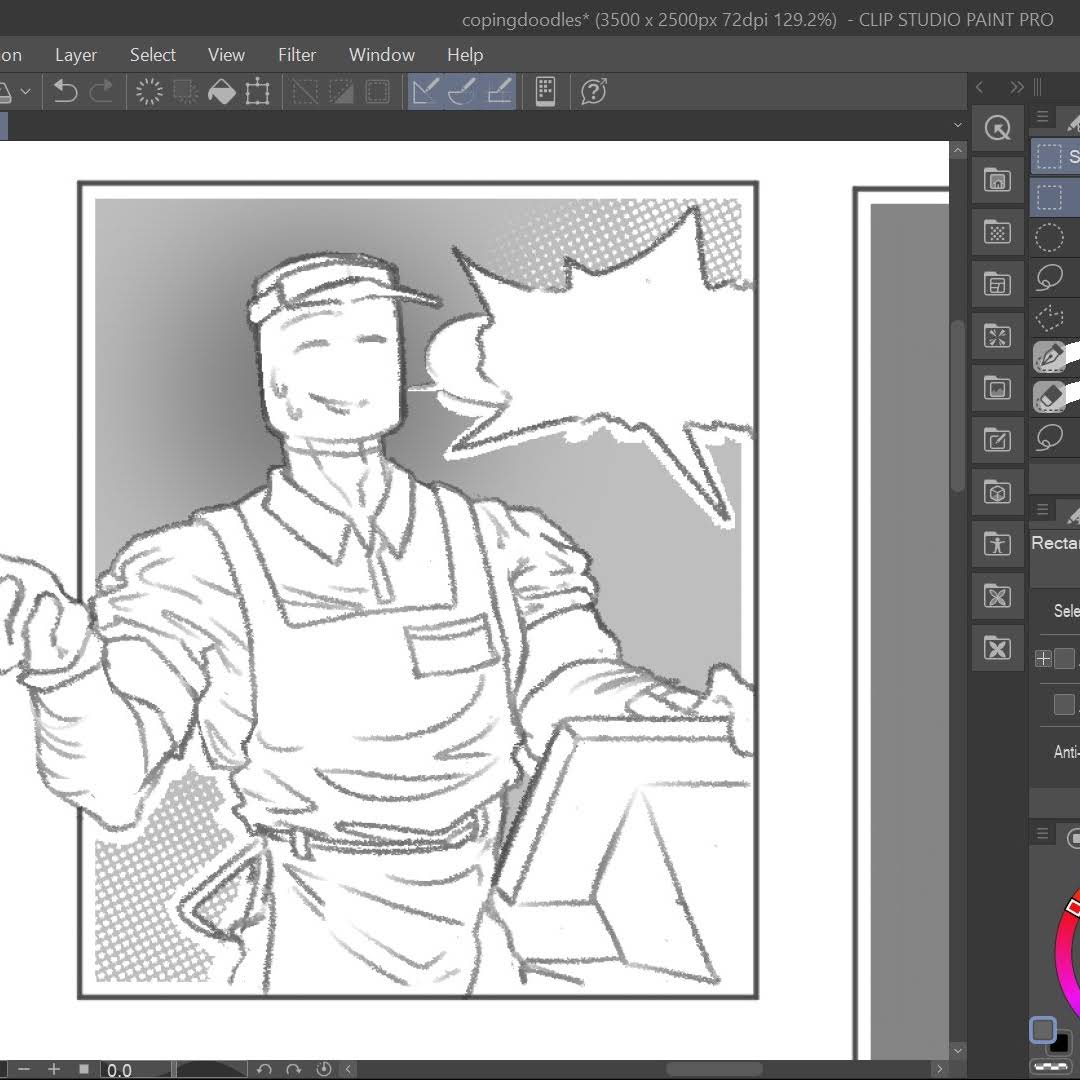Click reset rotation button in status bar
The image size is (1080, 1080).
[x=324, y=1069]
